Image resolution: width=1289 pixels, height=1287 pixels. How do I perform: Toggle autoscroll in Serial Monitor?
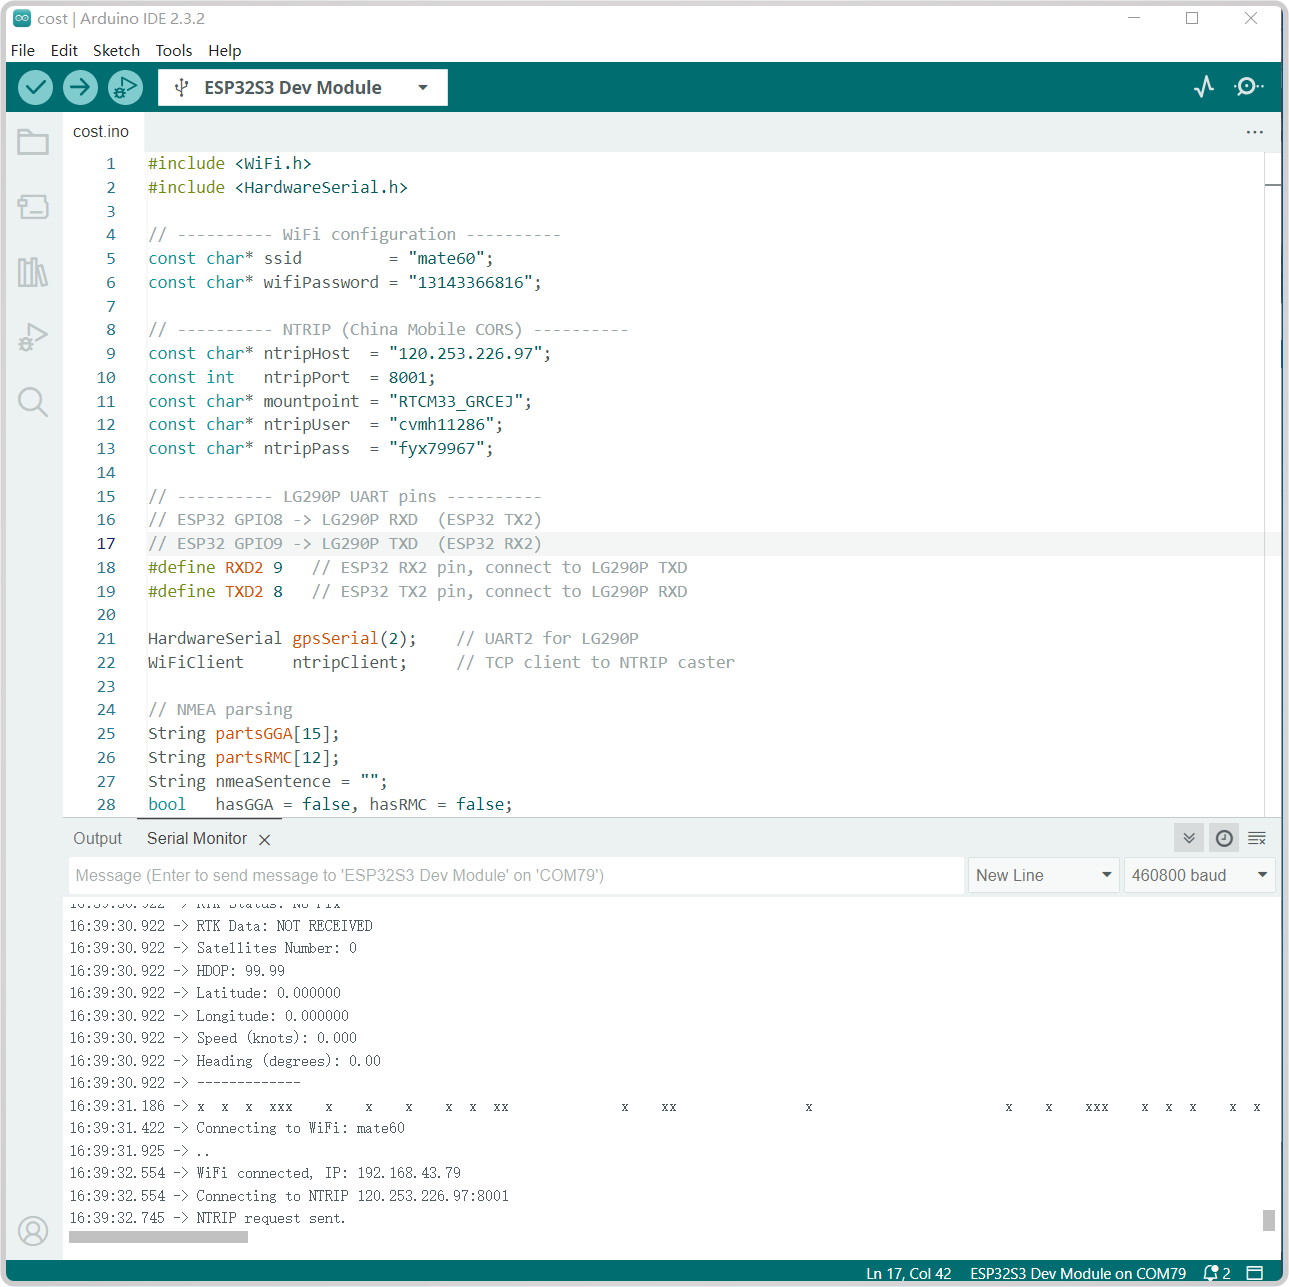point(1189,838)
